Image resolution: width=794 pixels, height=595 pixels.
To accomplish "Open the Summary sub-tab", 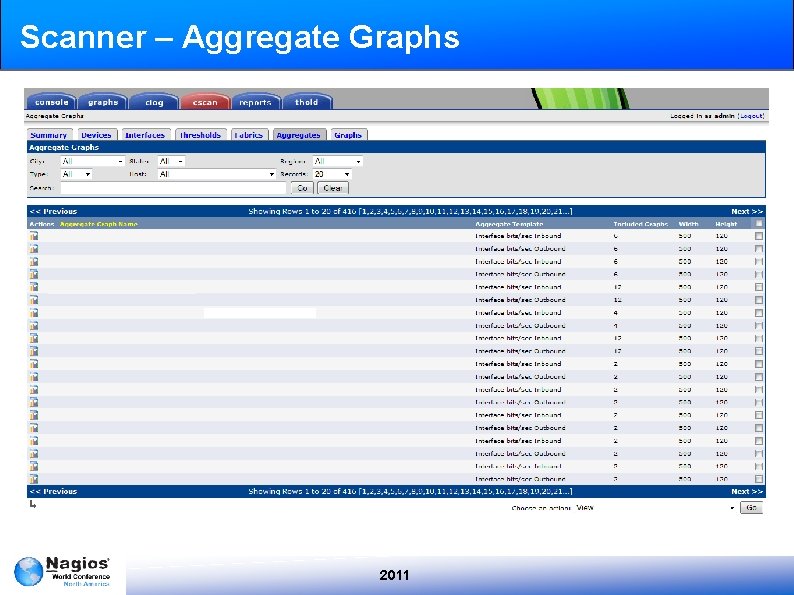I will click(49, 135).
